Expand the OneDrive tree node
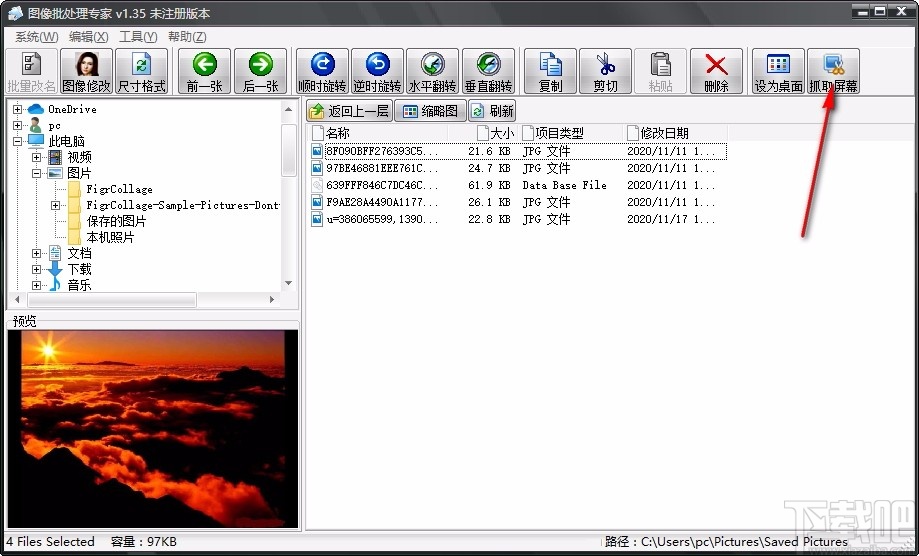The image size is (919, 556). pos(18,109)
